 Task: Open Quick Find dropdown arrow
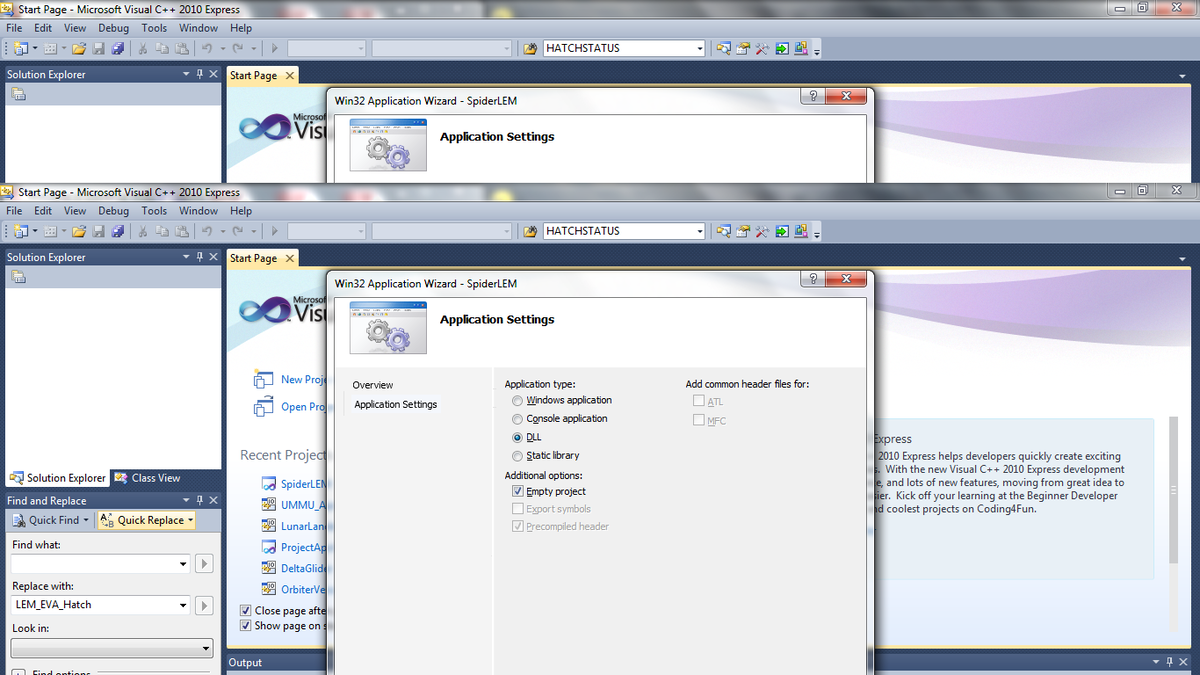pos(86,520)
